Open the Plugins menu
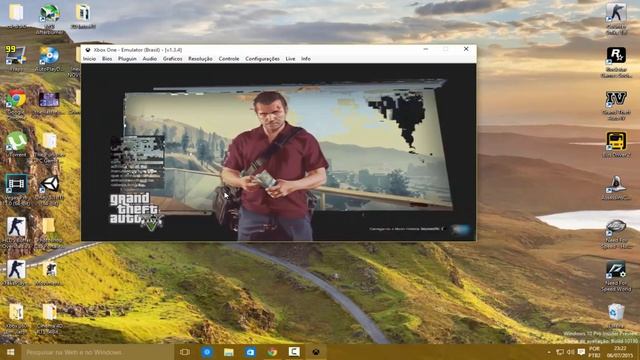This screenshot has width=640, height=360. [x=127, y=59]
